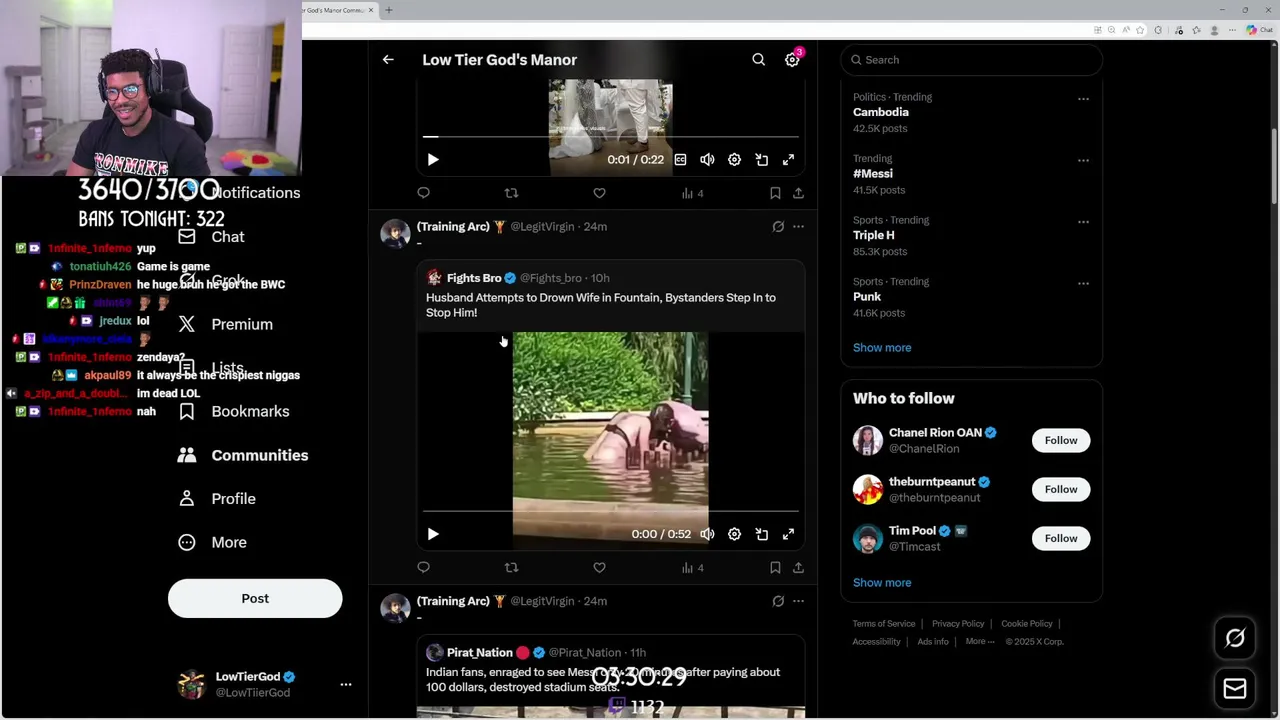Viewport: 1280px width, 720px height.
Task: Open playback settings gear on the top video
Action: [734, 160]
